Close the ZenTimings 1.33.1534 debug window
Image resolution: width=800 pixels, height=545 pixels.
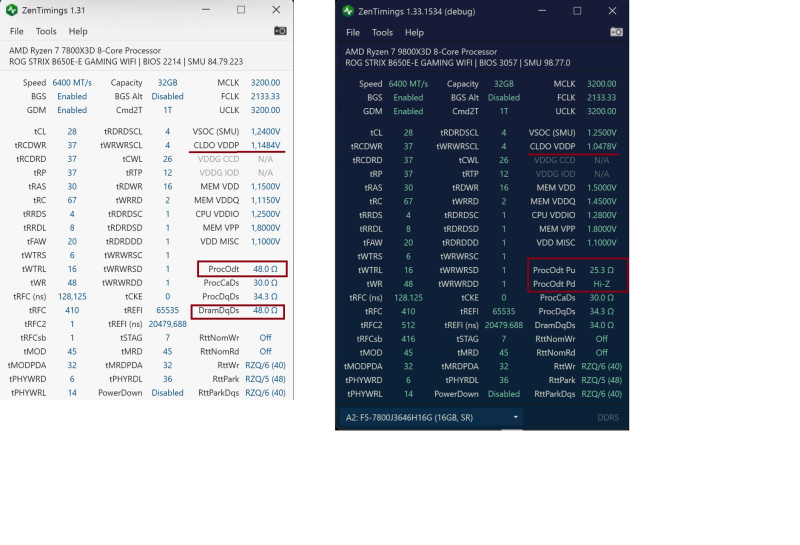(x=612, y=11)
